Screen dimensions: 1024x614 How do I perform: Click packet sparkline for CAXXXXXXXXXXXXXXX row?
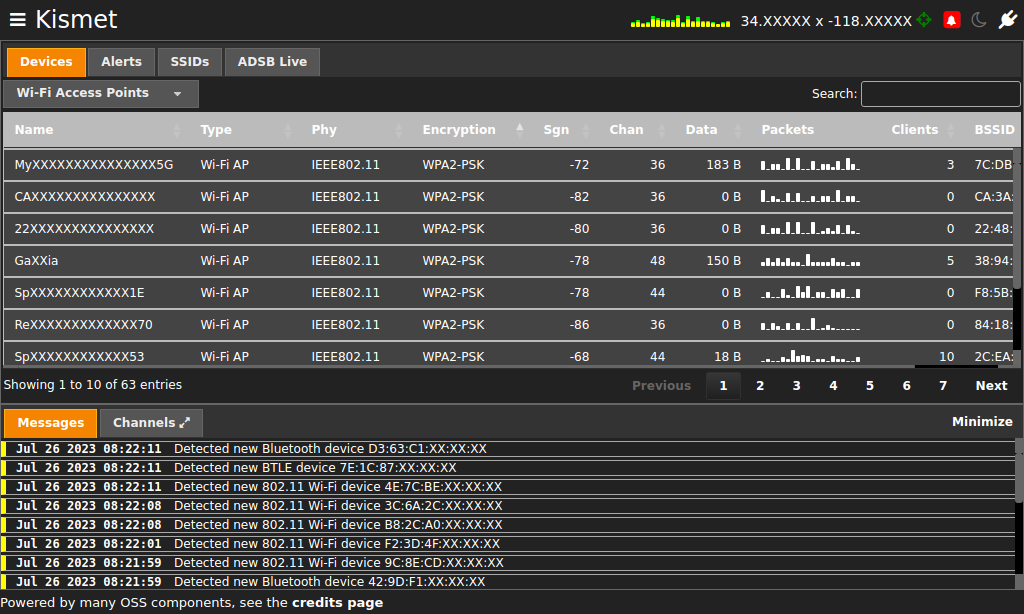coord(810,196)
